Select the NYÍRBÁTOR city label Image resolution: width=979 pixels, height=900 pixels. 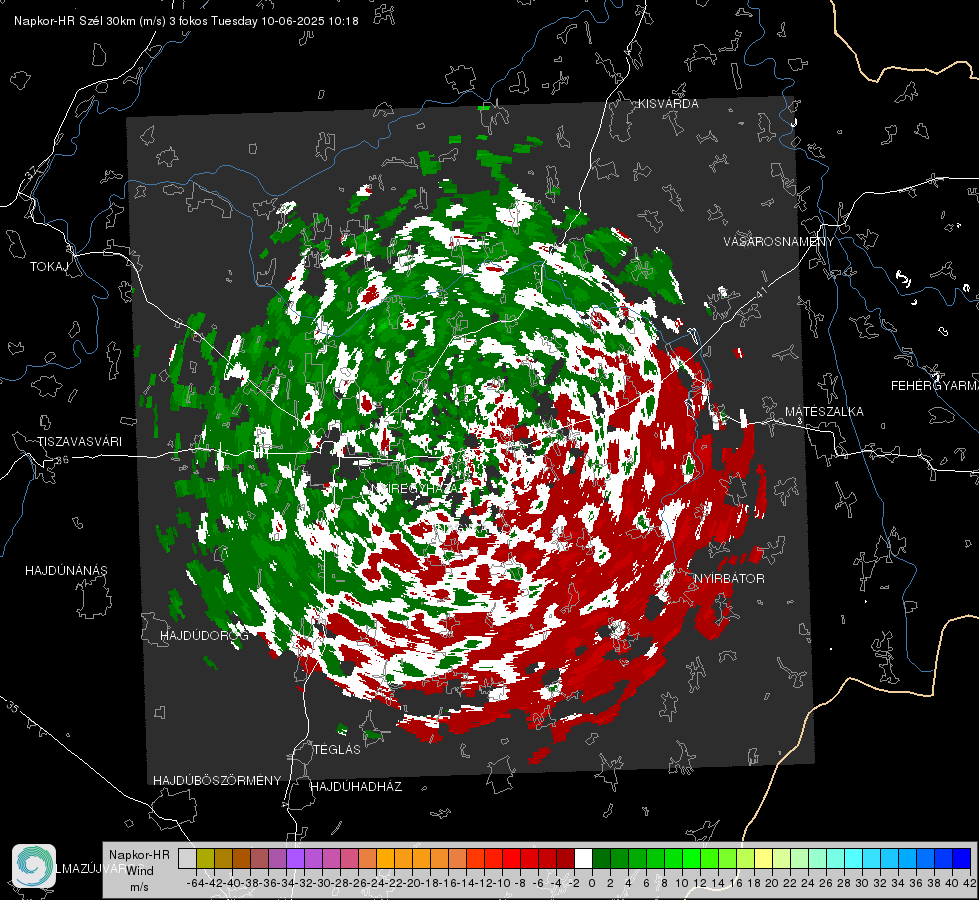[729, 578]
